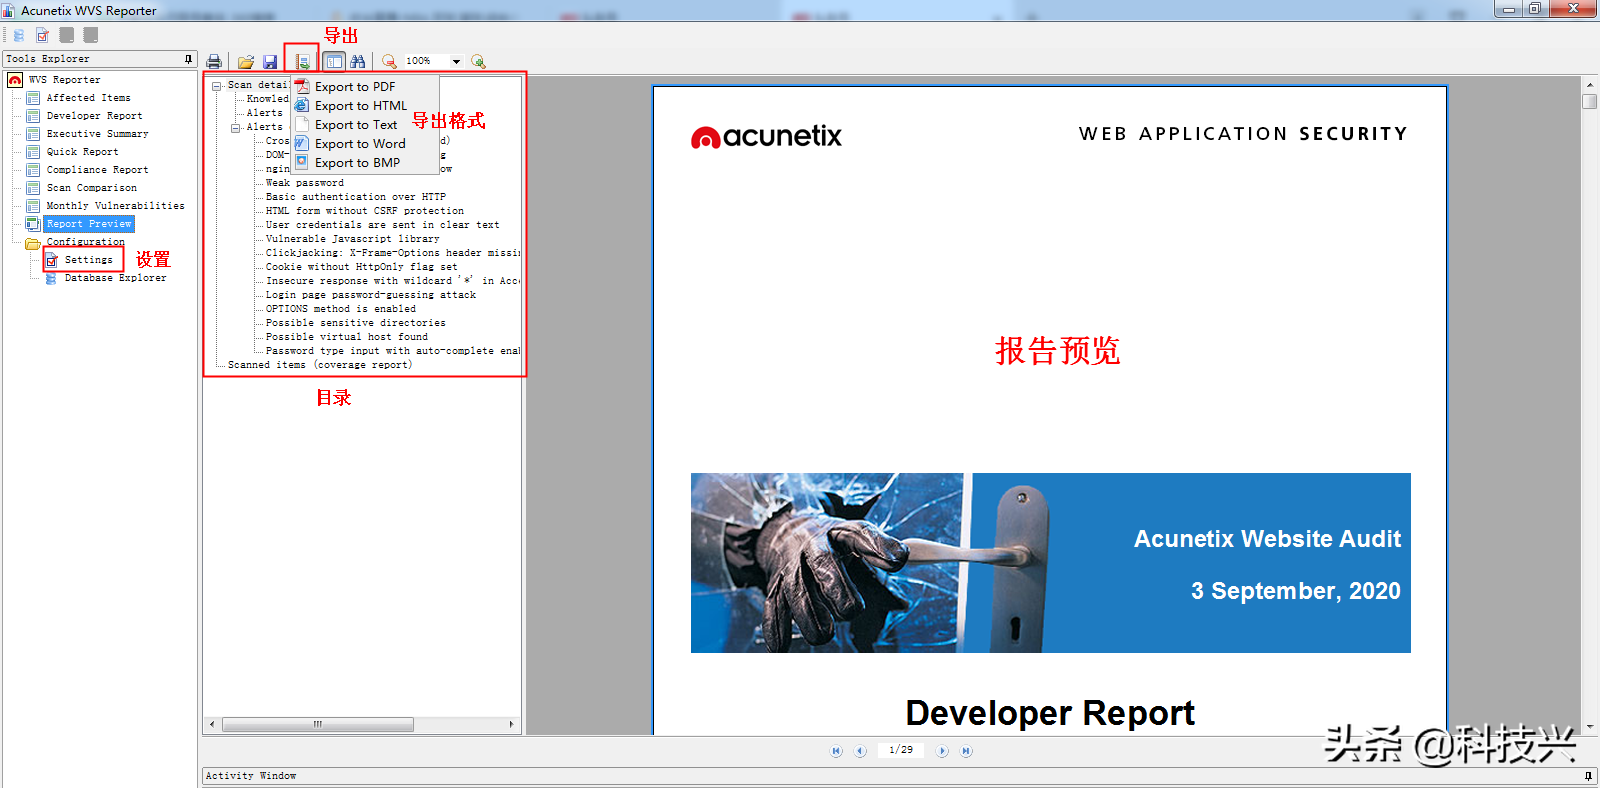The width and height of the screenshot is (1600, 788).
Task: Open Find with the binoculars icon
Action: point(358,62)
